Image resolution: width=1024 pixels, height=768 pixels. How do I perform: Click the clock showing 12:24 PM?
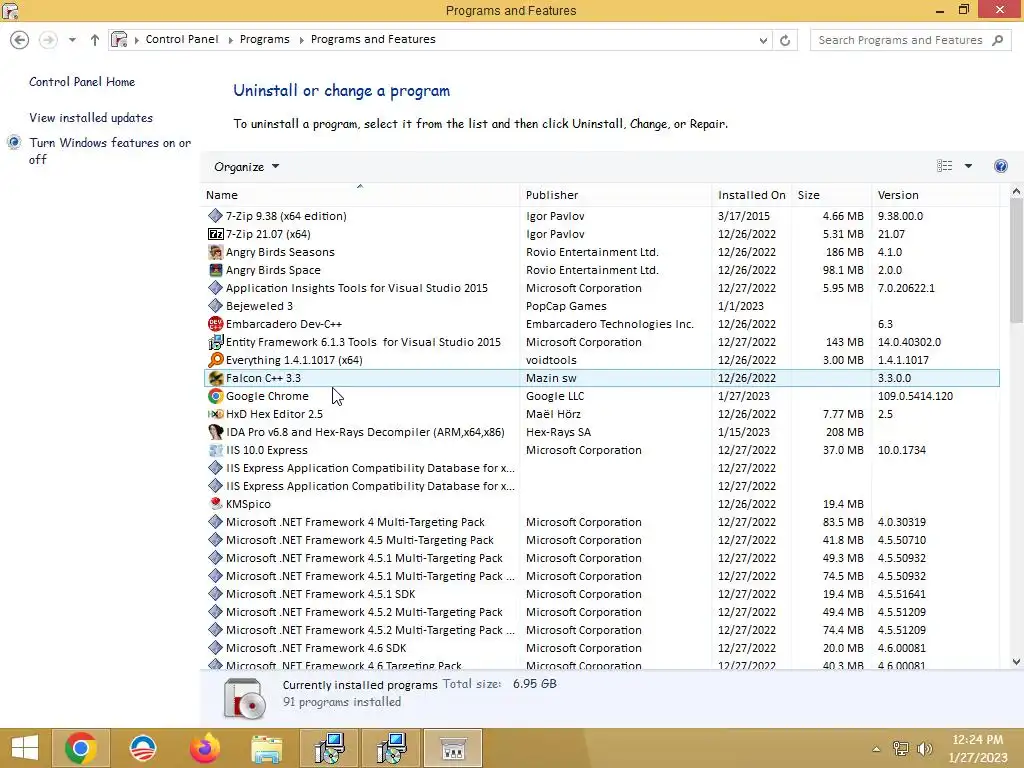(x=978, y=740)
